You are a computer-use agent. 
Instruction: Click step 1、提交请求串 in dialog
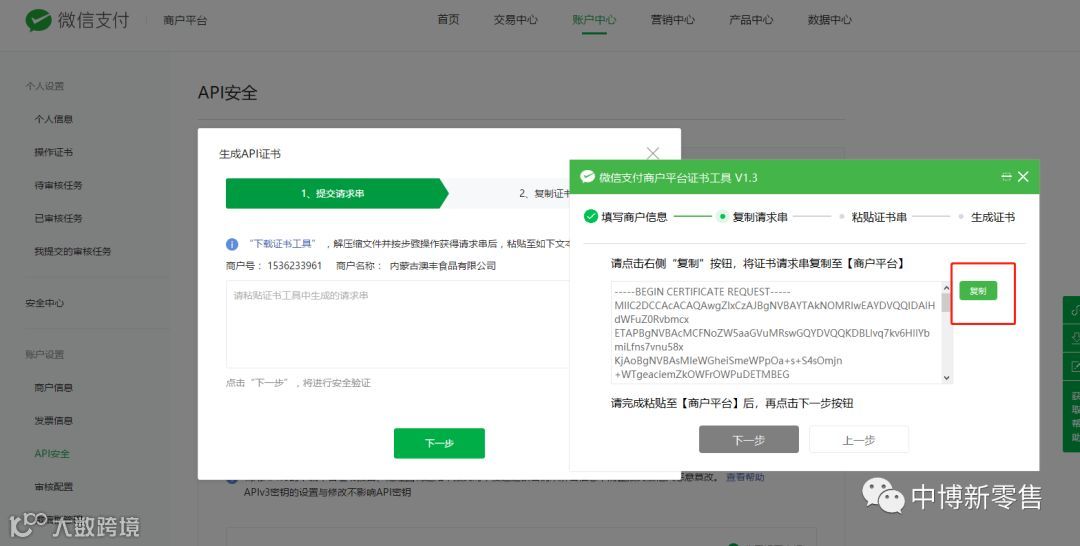(337, 193)
